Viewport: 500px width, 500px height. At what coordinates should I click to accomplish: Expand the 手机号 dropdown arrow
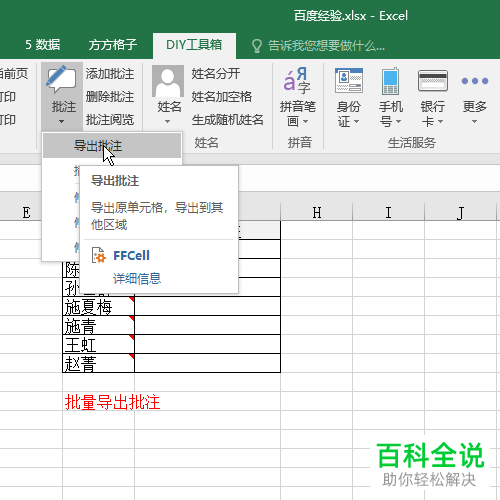[398, 122]
